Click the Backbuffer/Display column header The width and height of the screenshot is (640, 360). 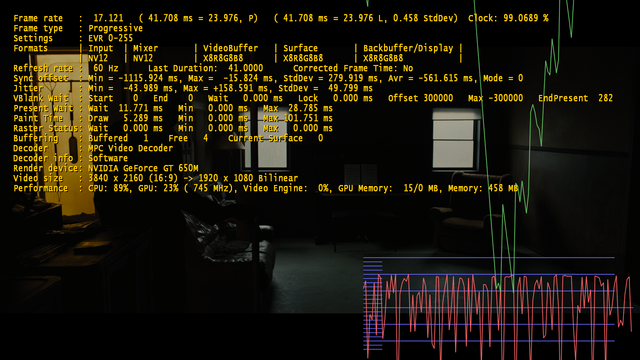[408, 48]
